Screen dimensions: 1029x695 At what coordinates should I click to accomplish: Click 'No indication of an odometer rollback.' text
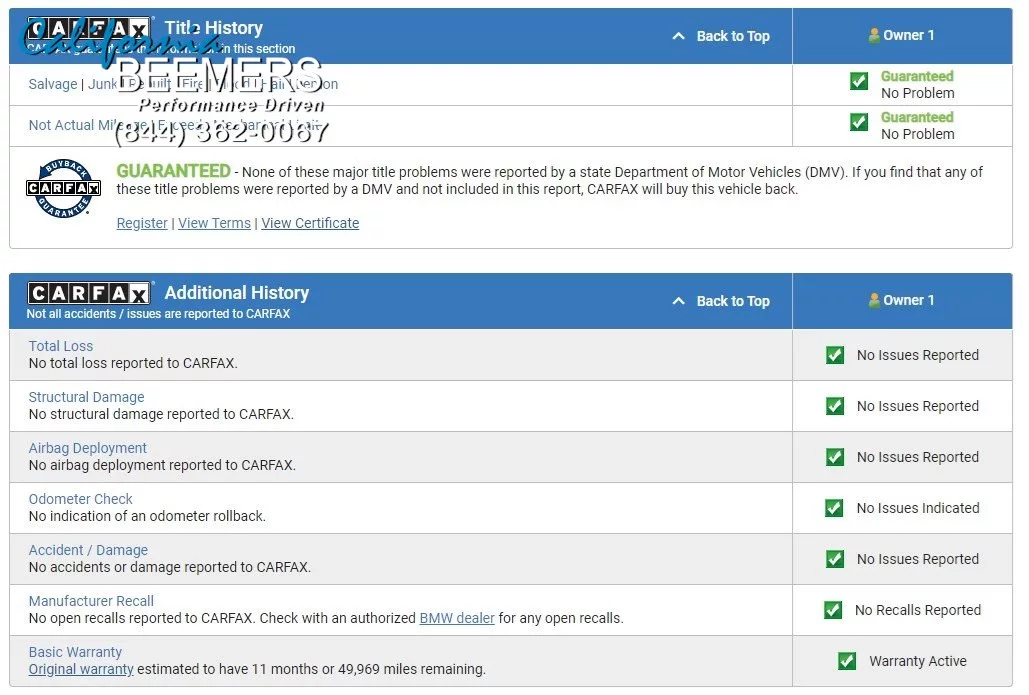(x=148, y=516)
